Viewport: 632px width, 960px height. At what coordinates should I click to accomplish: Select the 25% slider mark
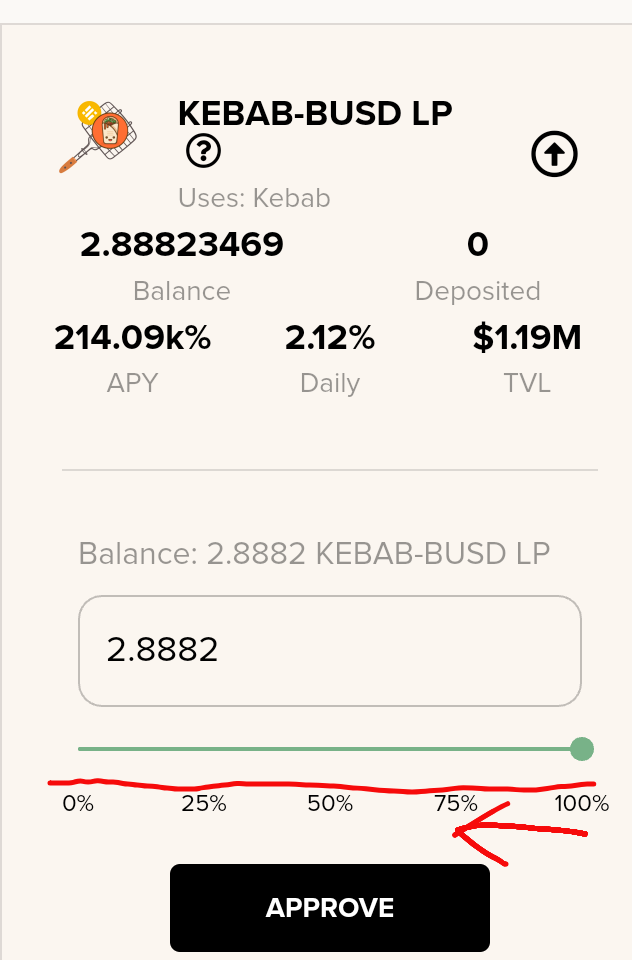point(204,803)
